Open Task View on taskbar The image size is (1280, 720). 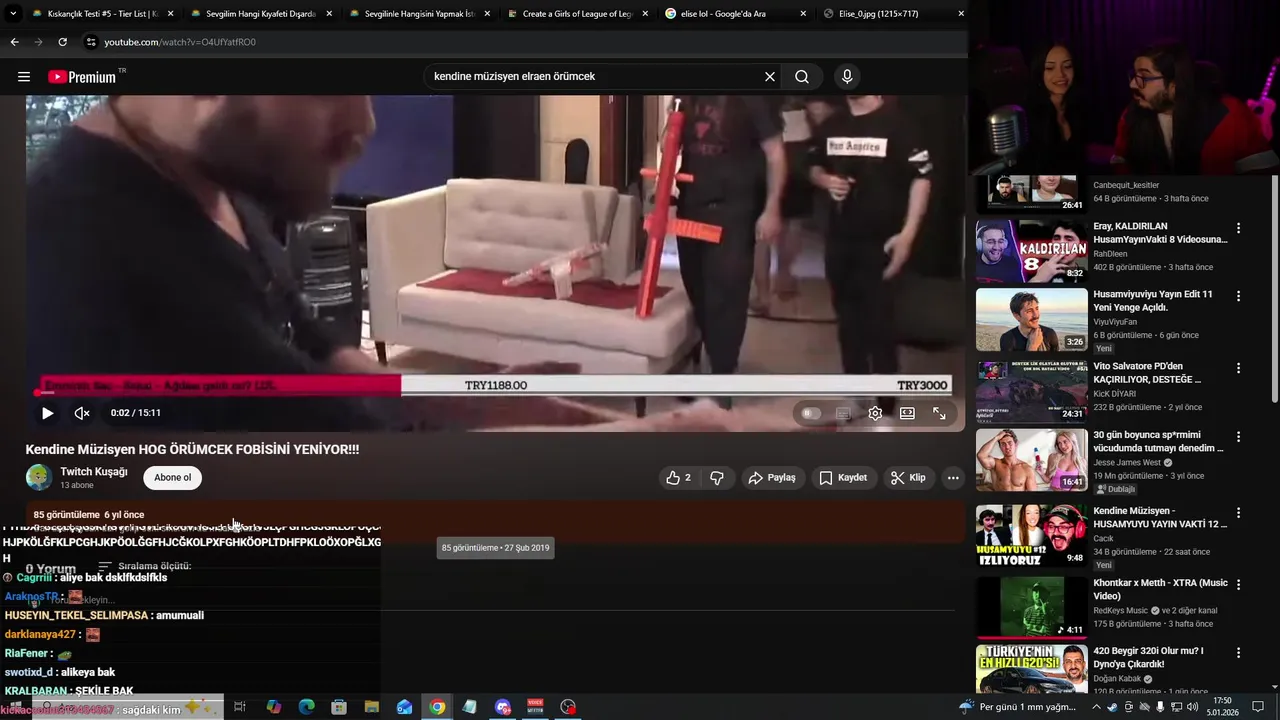click(240, 707)
